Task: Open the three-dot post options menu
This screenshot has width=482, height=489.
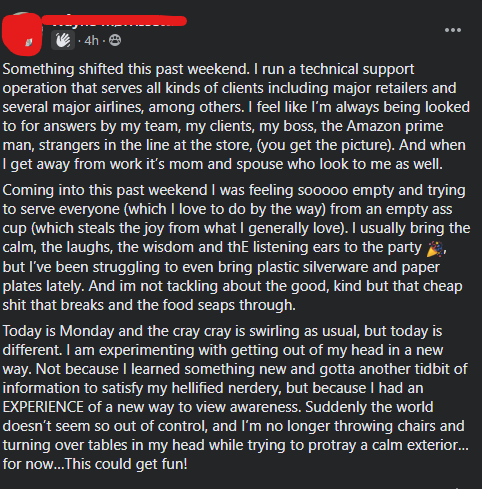Action: click(453, 30)
